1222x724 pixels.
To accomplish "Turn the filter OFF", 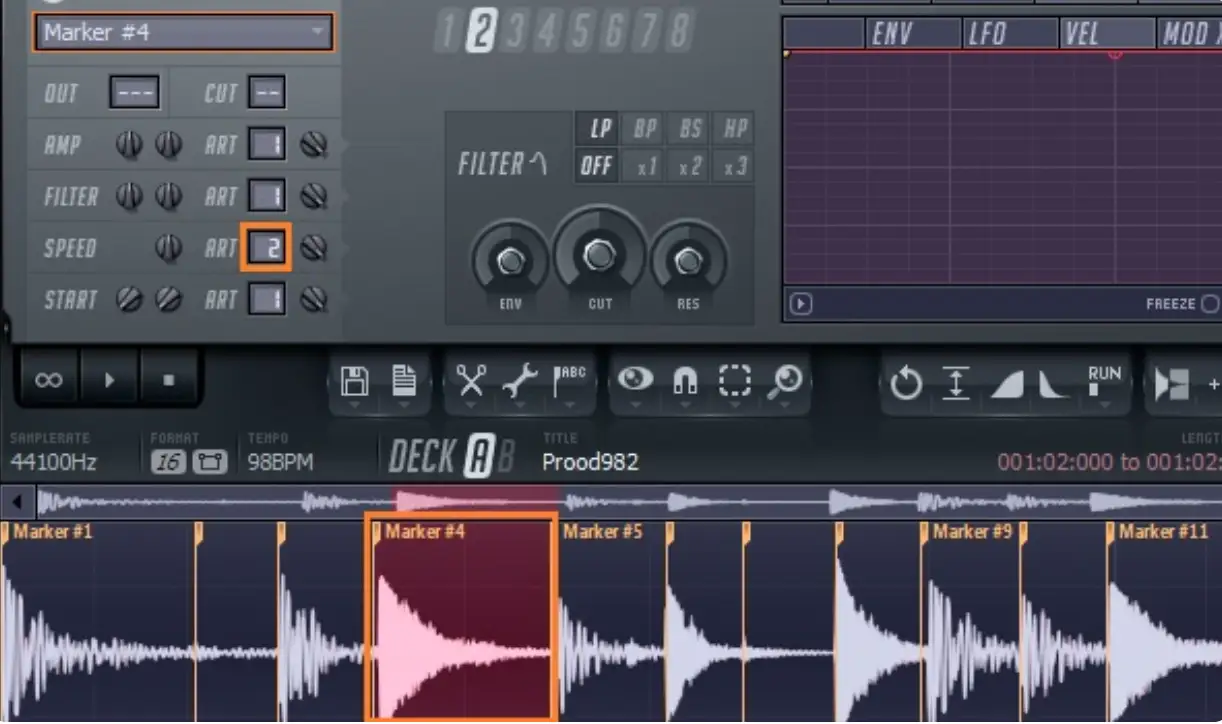I will (x=596, y=165).
